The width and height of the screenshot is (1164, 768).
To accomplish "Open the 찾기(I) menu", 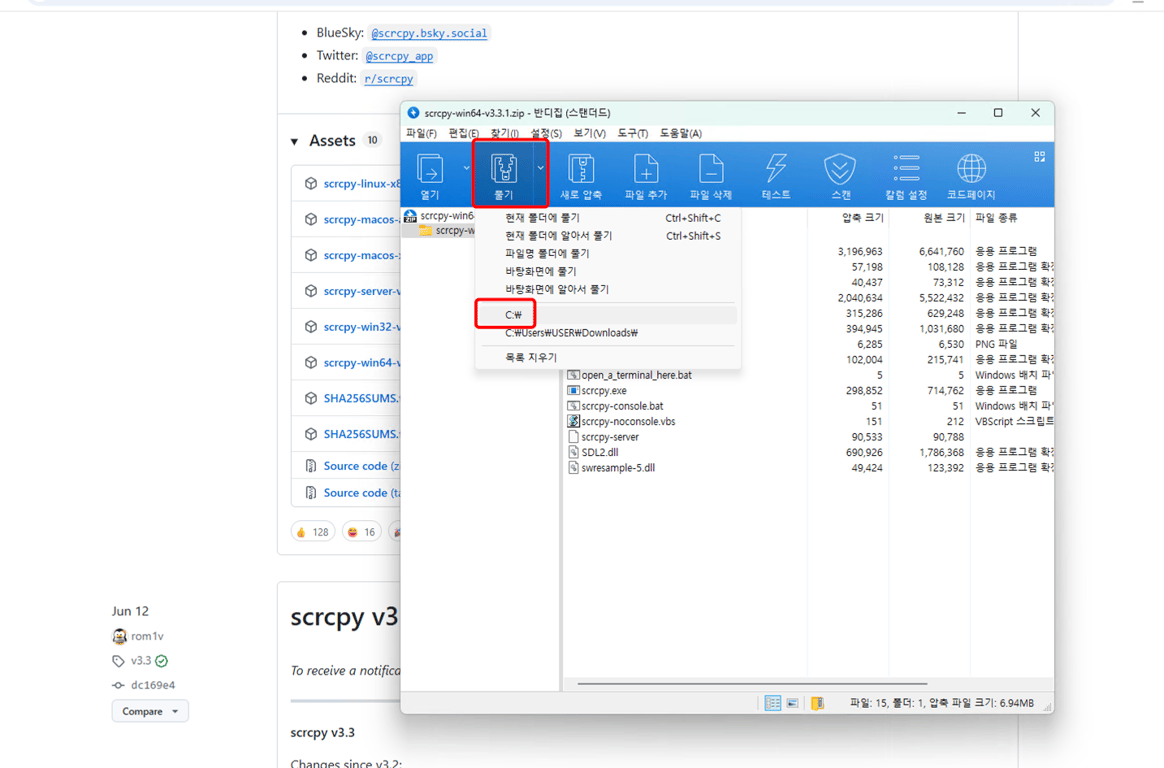I will coord(505,134).
